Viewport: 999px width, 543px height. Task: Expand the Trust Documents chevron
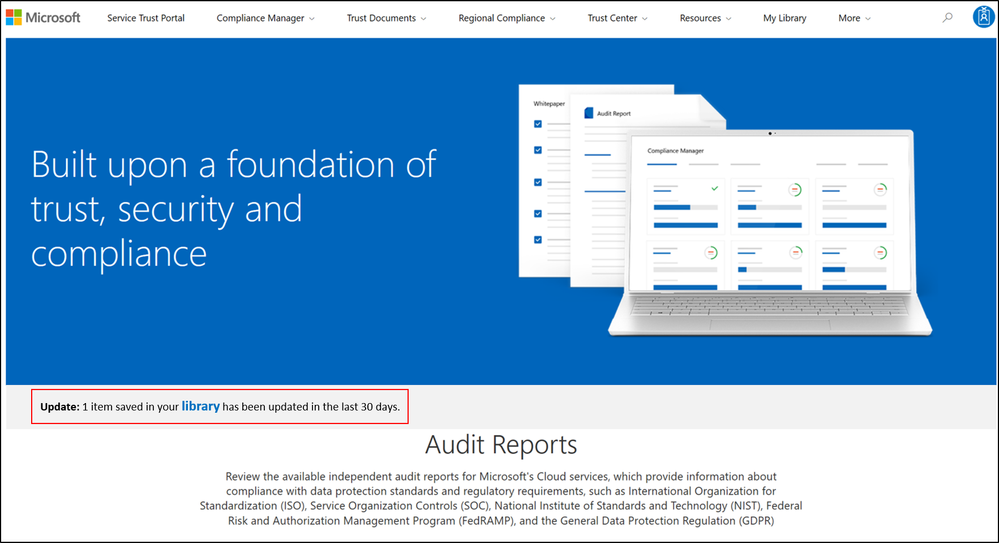(x=423, y=19)
